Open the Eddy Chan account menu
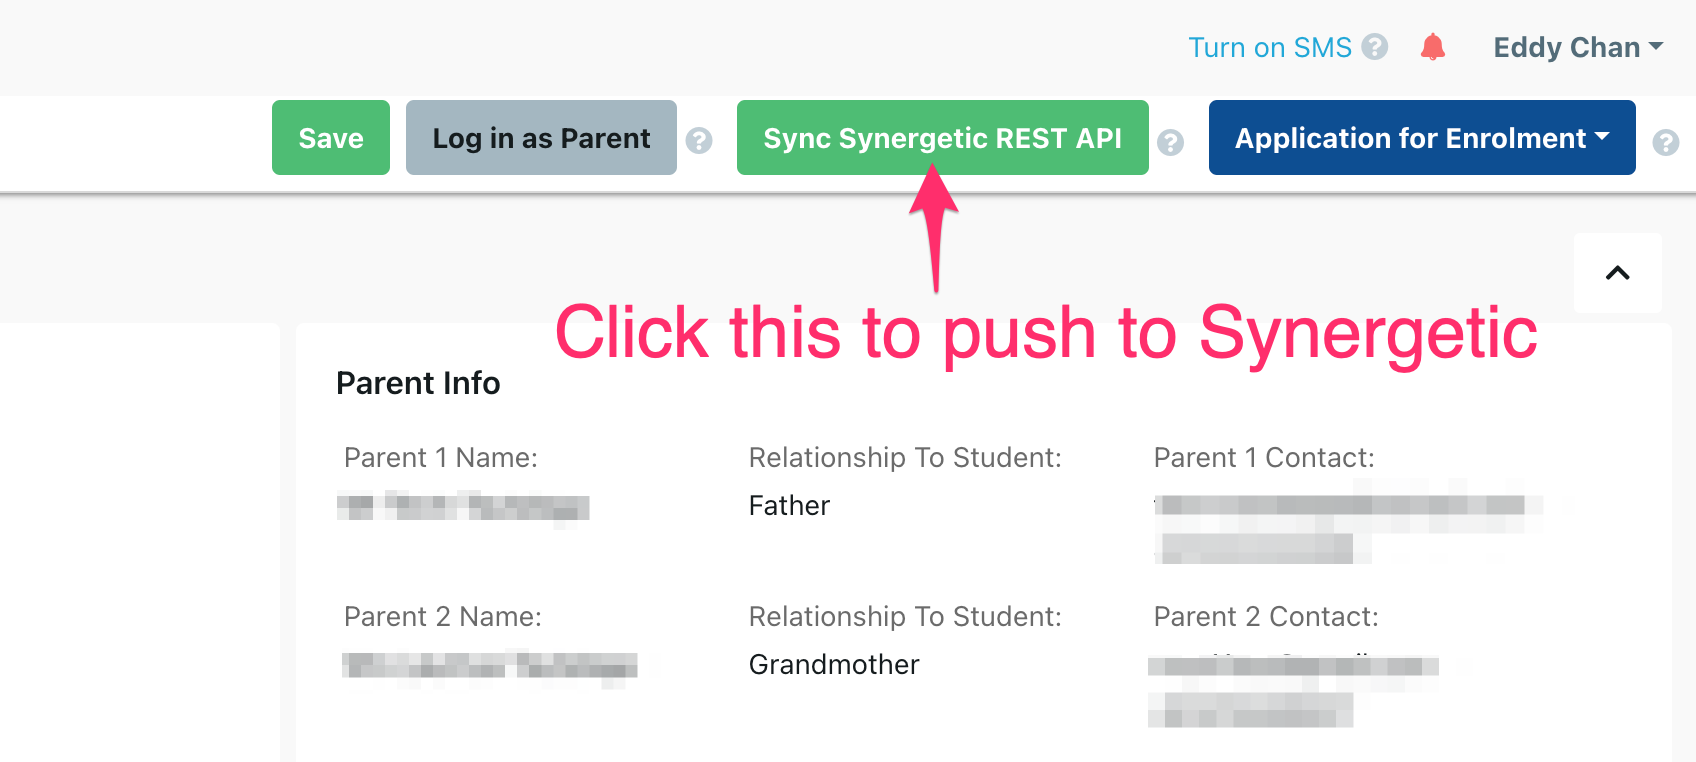This screenshot has height=762, width=1696. coord(1565,46)
